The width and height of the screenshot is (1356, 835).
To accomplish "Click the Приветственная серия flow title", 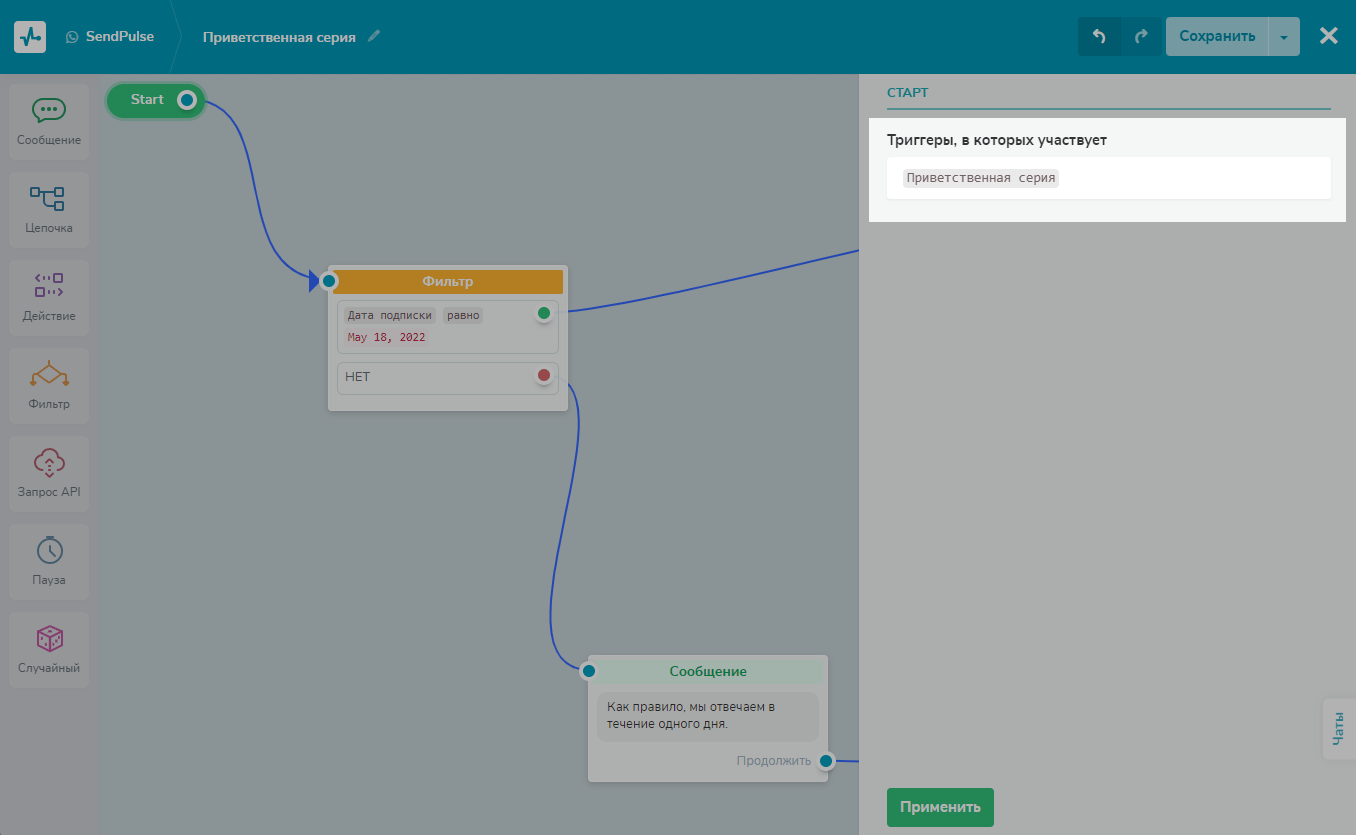I will (279, 37).
